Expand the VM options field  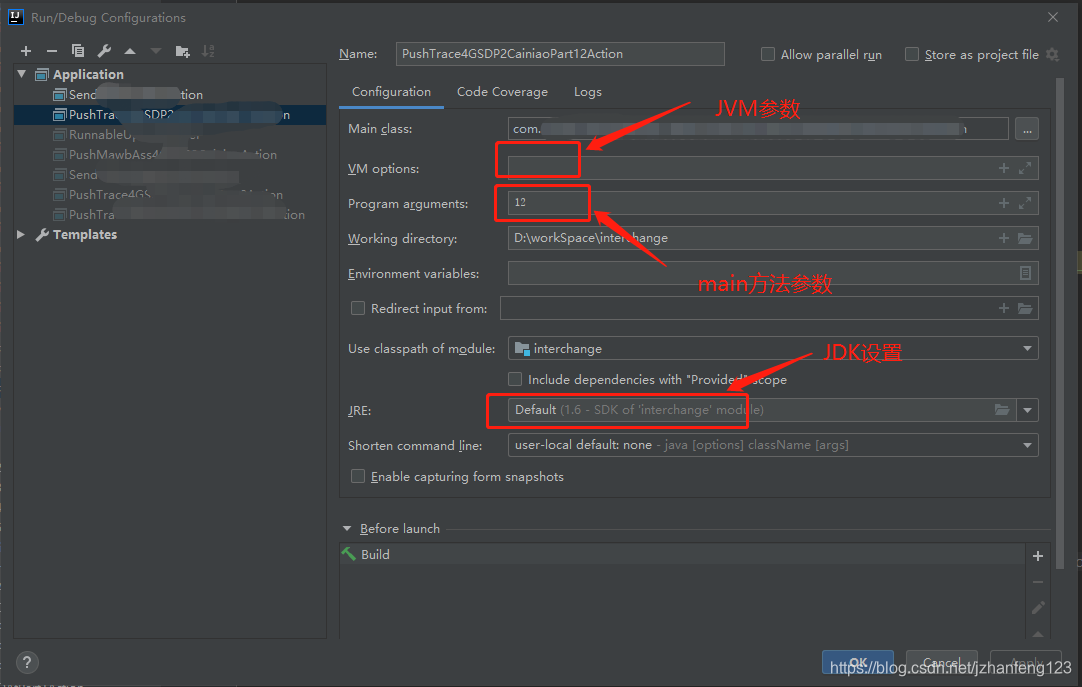coord(1025,168)
